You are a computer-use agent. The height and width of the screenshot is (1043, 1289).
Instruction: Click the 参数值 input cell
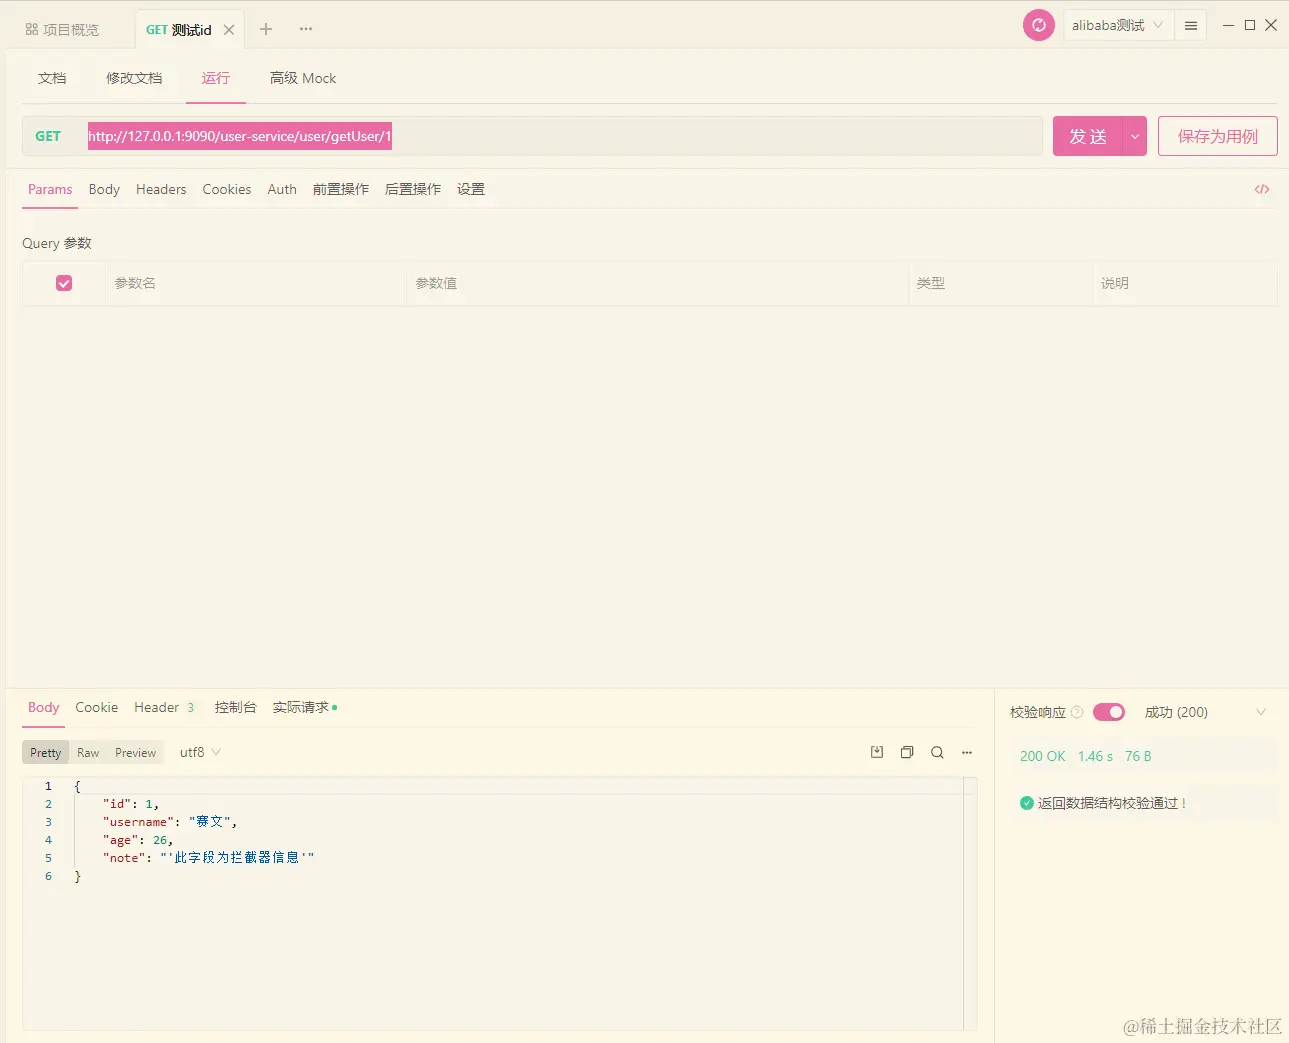coord(657,283)
